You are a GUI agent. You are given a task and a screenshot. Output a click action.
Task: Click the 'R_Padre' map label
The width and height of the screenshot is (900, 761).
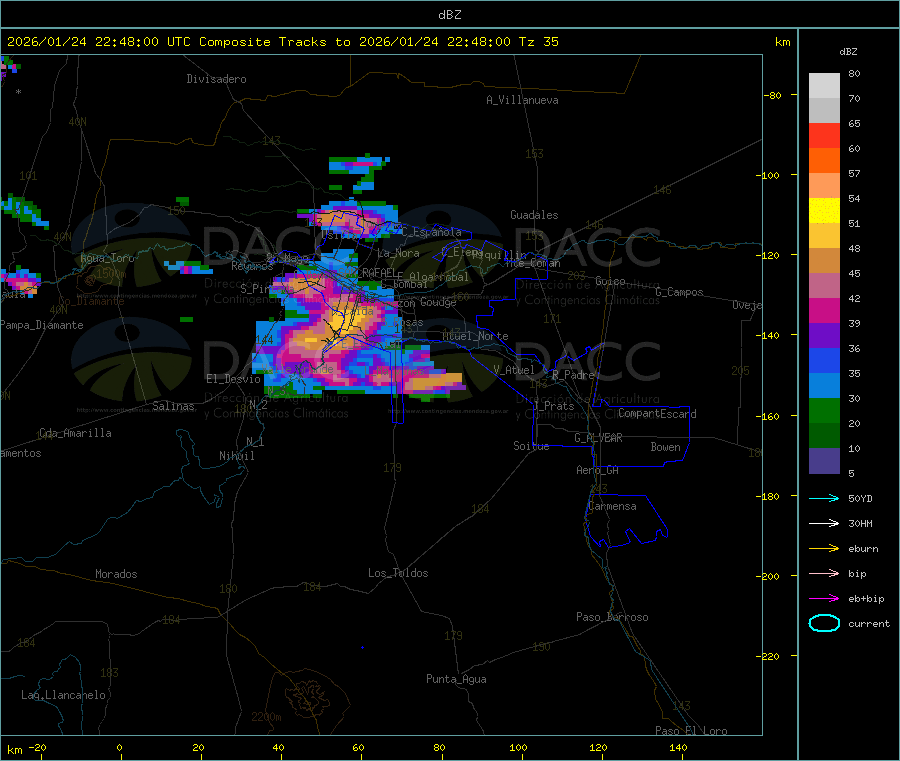click(573, 375)
